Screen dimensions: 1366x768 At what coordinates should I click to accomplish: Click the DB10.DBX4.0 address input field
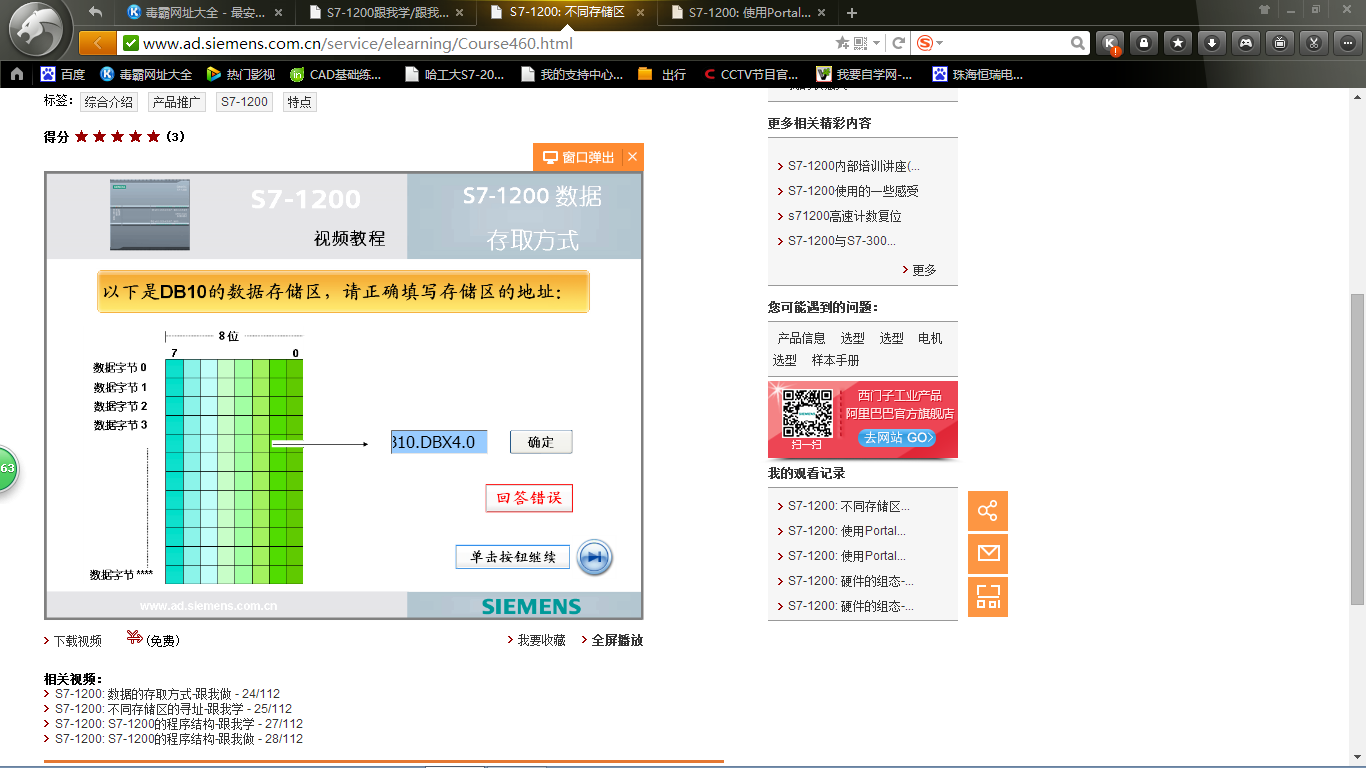(439, 442)
